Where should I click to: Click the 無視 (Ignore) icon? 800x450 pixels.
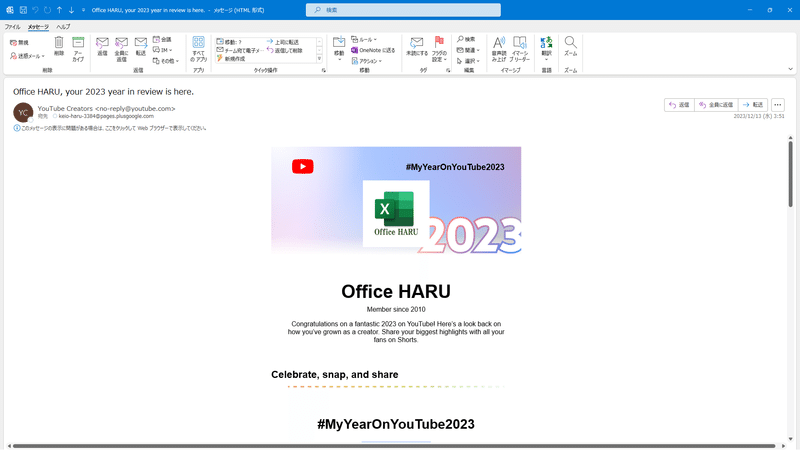(19, 43)
